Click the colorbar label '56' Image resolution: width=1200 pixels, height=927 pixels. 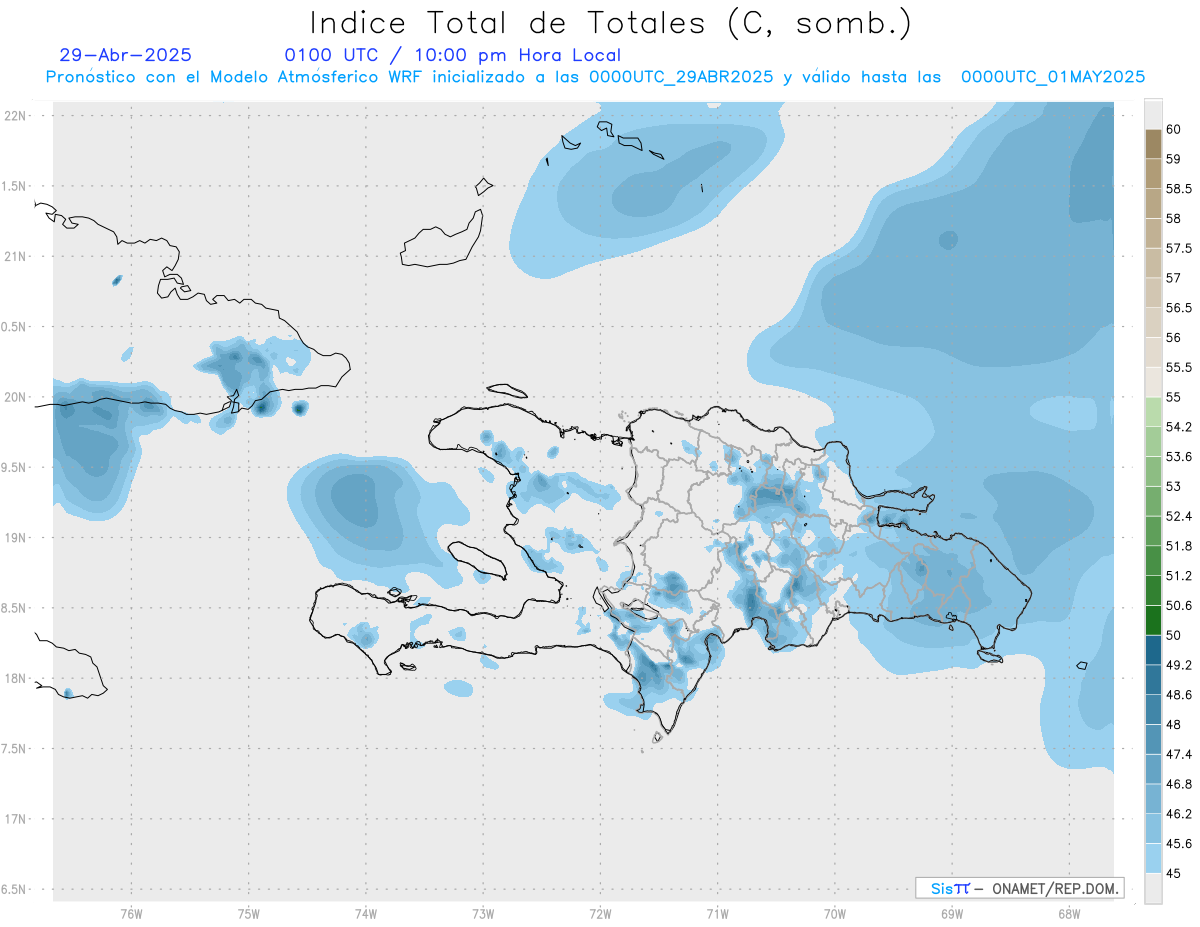pos(1174,337)
